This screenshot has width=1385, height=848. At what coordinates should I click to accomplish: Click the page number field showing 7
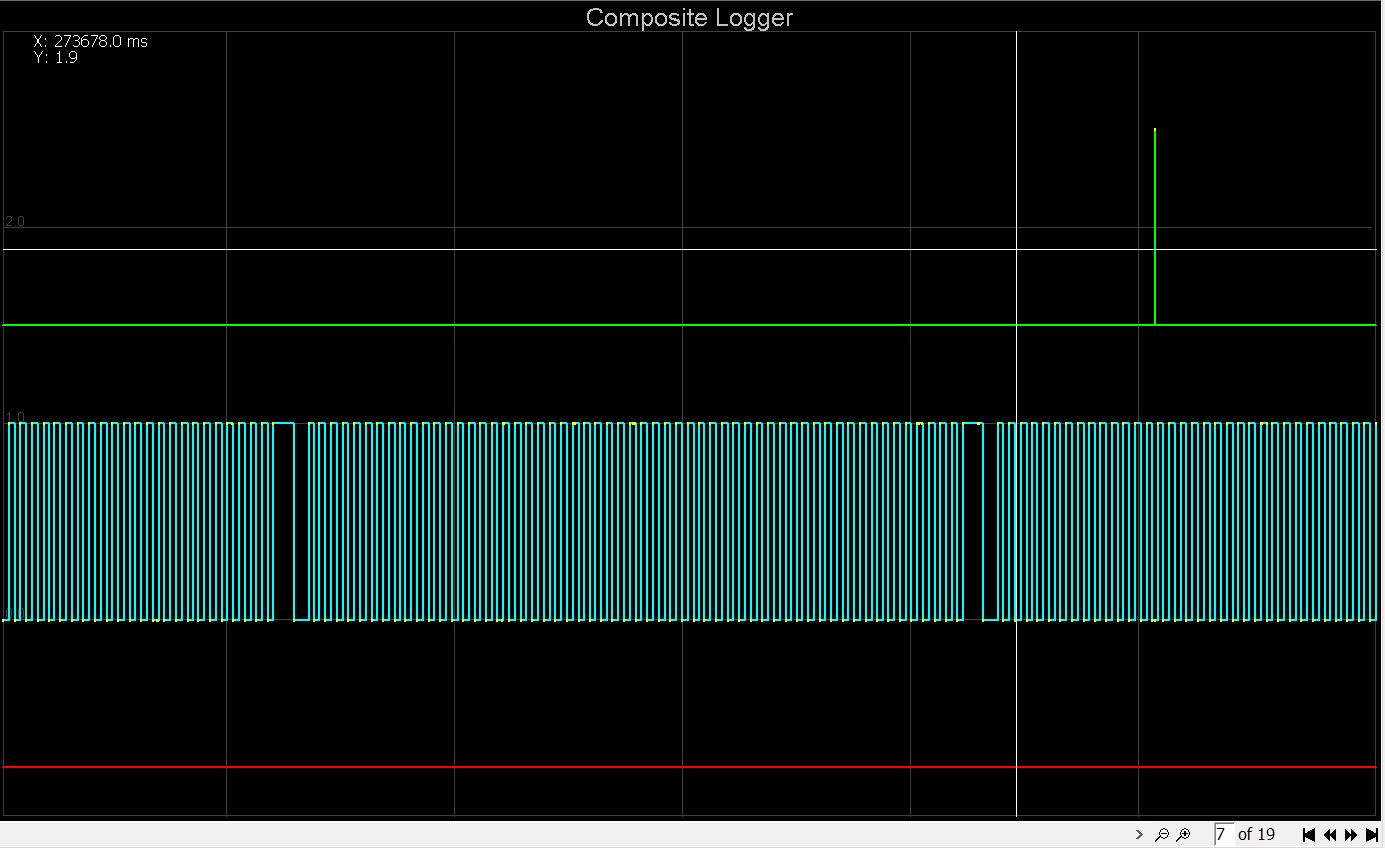(1223, 834)
